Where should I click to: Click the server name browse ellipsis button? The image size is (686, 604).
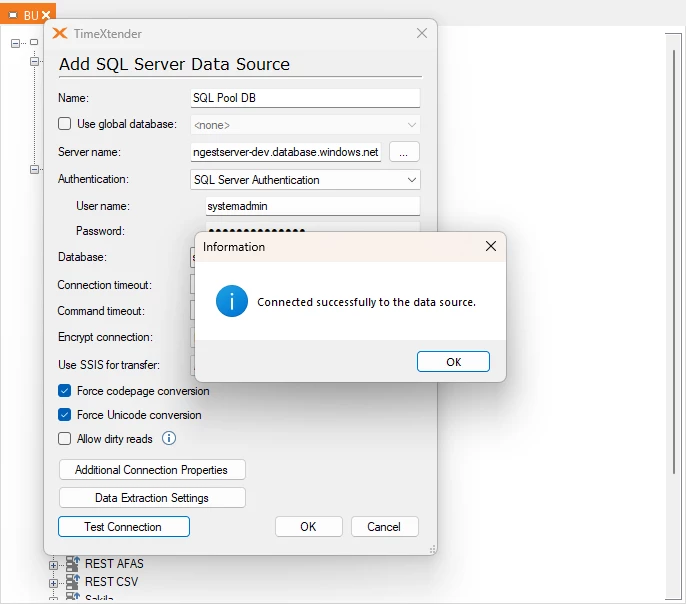pos(404,152)
